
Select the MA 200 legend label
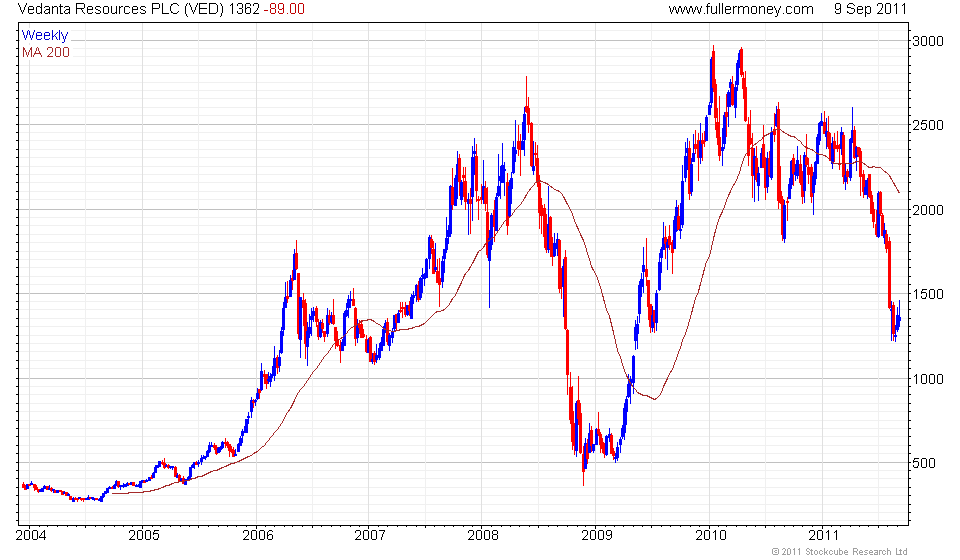click(x=46, y=53)
